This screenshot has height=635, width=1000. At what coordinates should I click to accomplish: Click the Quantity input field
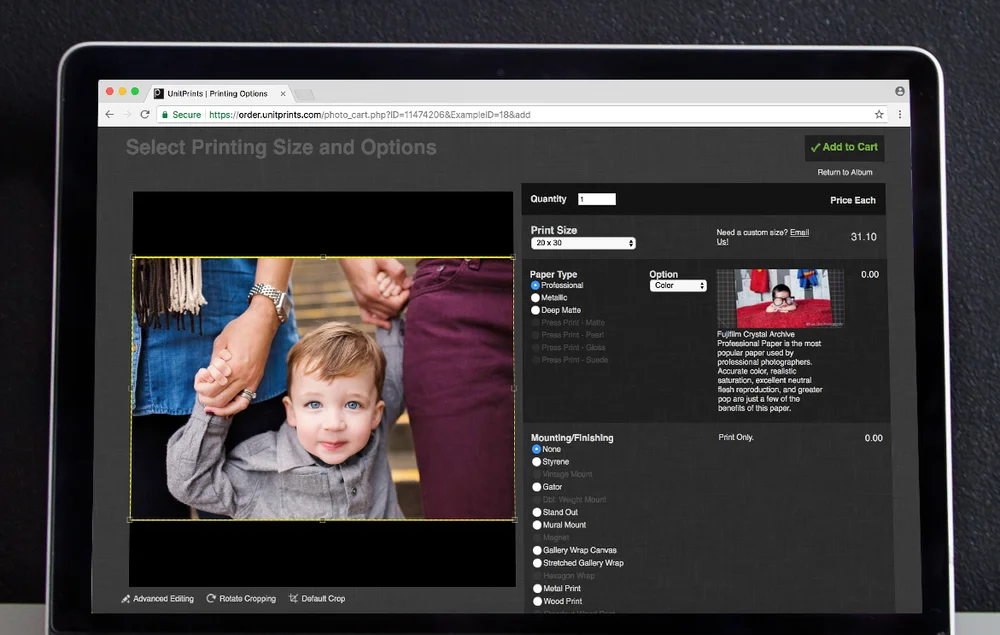click(x=596, y=199)
